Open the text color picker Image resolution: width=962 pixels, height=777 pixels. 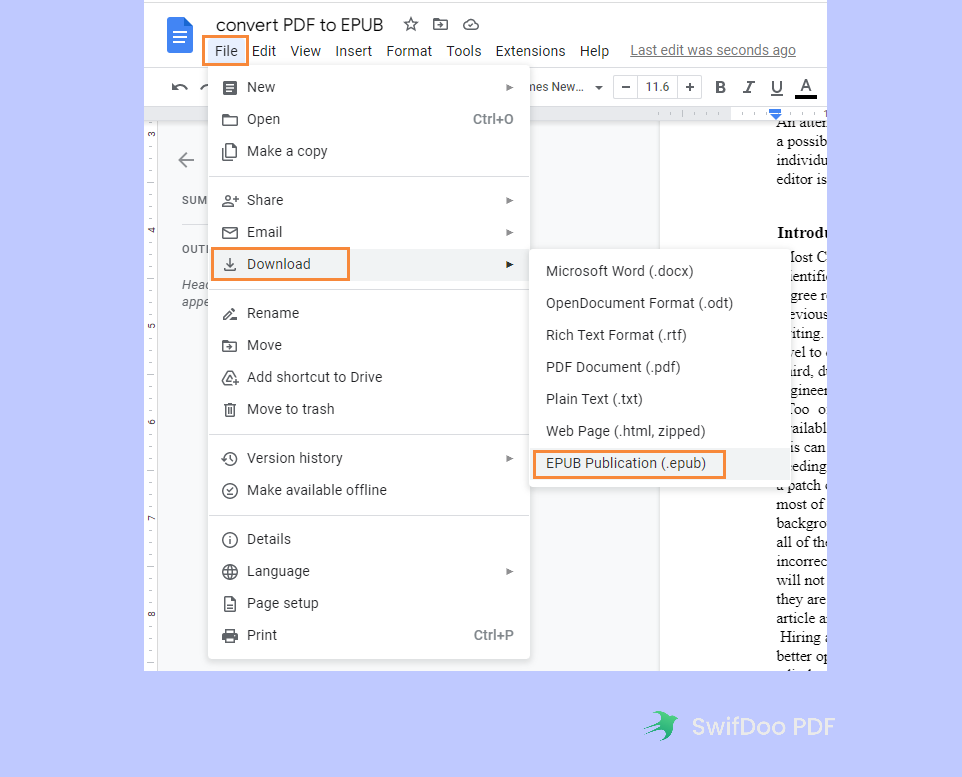806,88
